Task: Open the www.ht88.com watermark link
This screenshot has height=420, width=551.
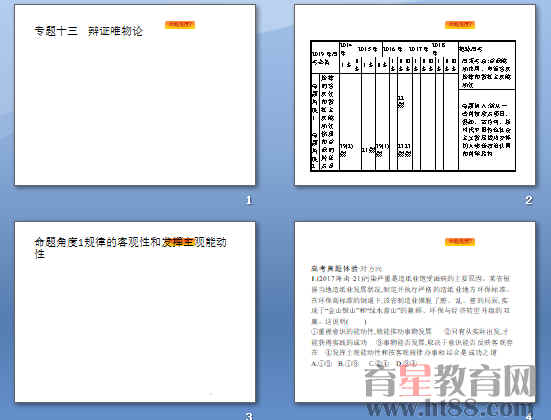Action: pos(450,408)
